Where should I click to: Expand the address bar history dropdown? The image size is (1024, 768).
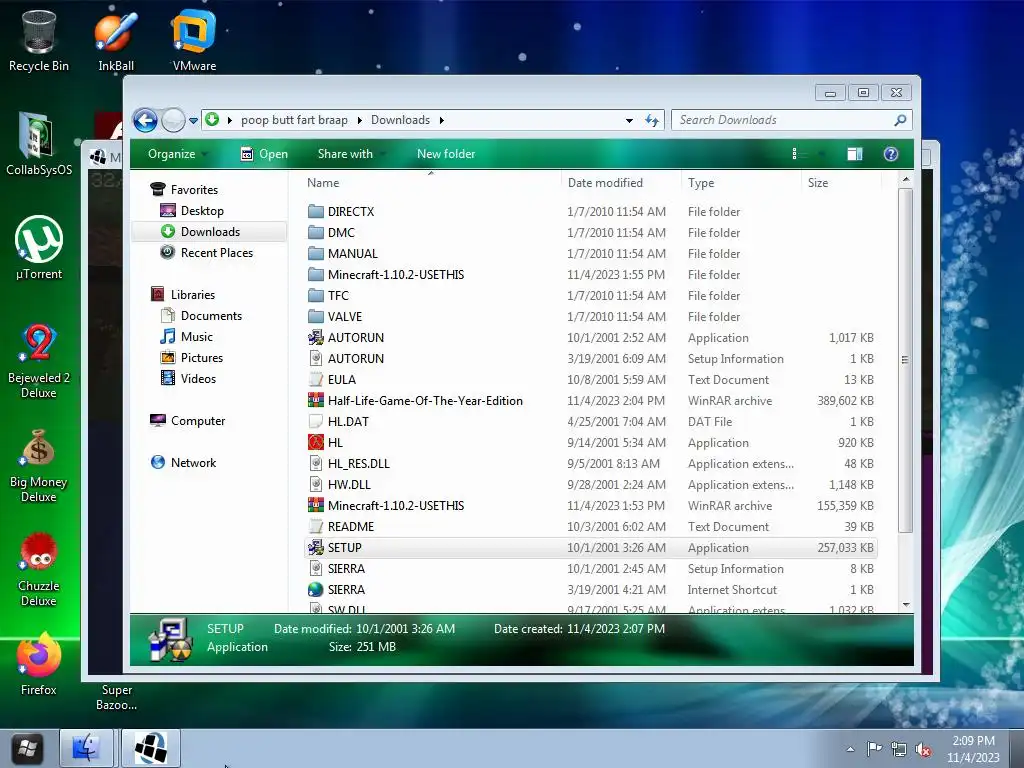[x=629, y=120]
